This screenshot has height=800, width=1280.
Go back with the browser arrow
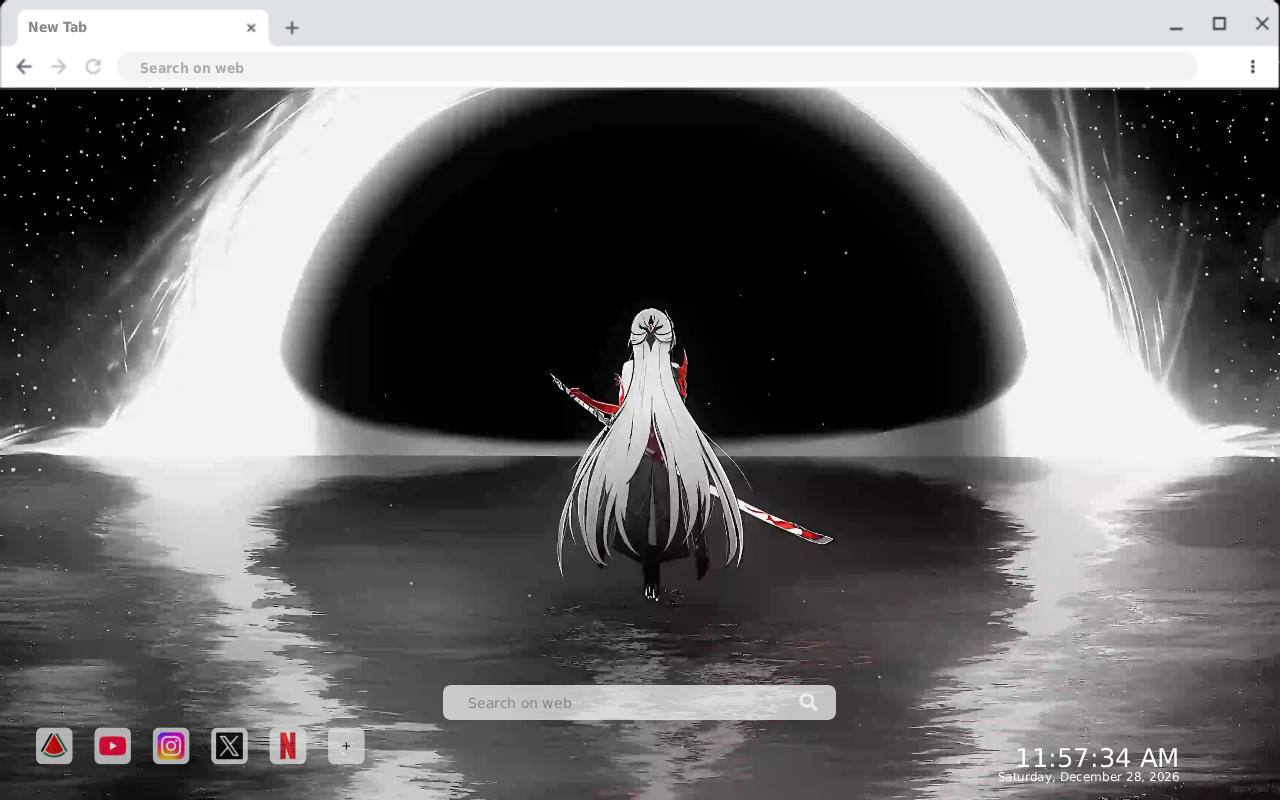24,67
